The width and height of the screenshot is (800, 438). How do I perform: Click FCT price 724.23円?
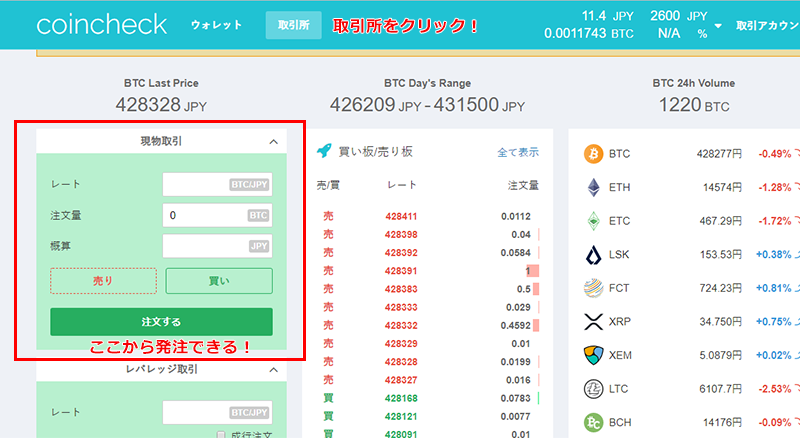[721, 288]
